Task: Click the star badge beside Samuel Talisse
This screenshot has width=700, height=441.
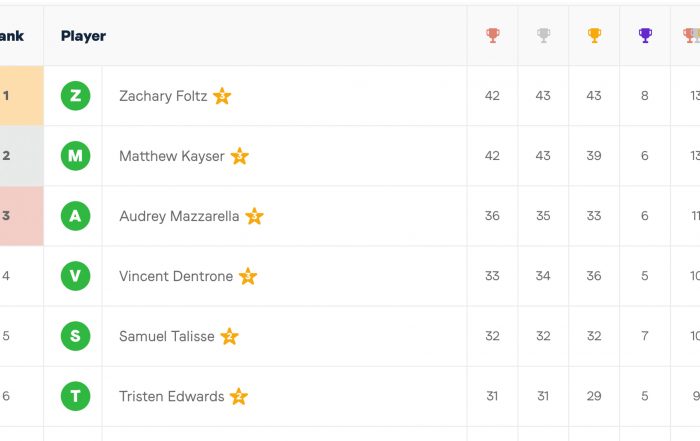Action: (x=229, y=336)
